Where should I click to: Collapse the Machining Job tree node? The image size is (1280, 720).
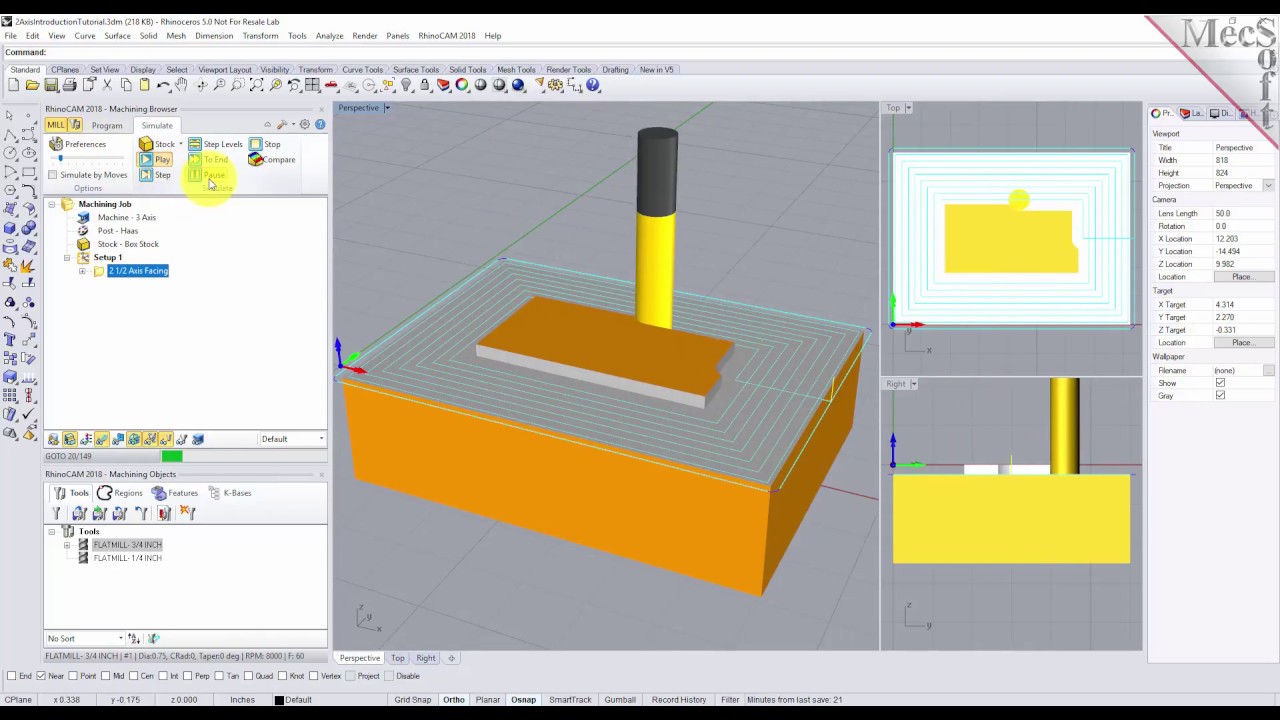tap(52, 204)
